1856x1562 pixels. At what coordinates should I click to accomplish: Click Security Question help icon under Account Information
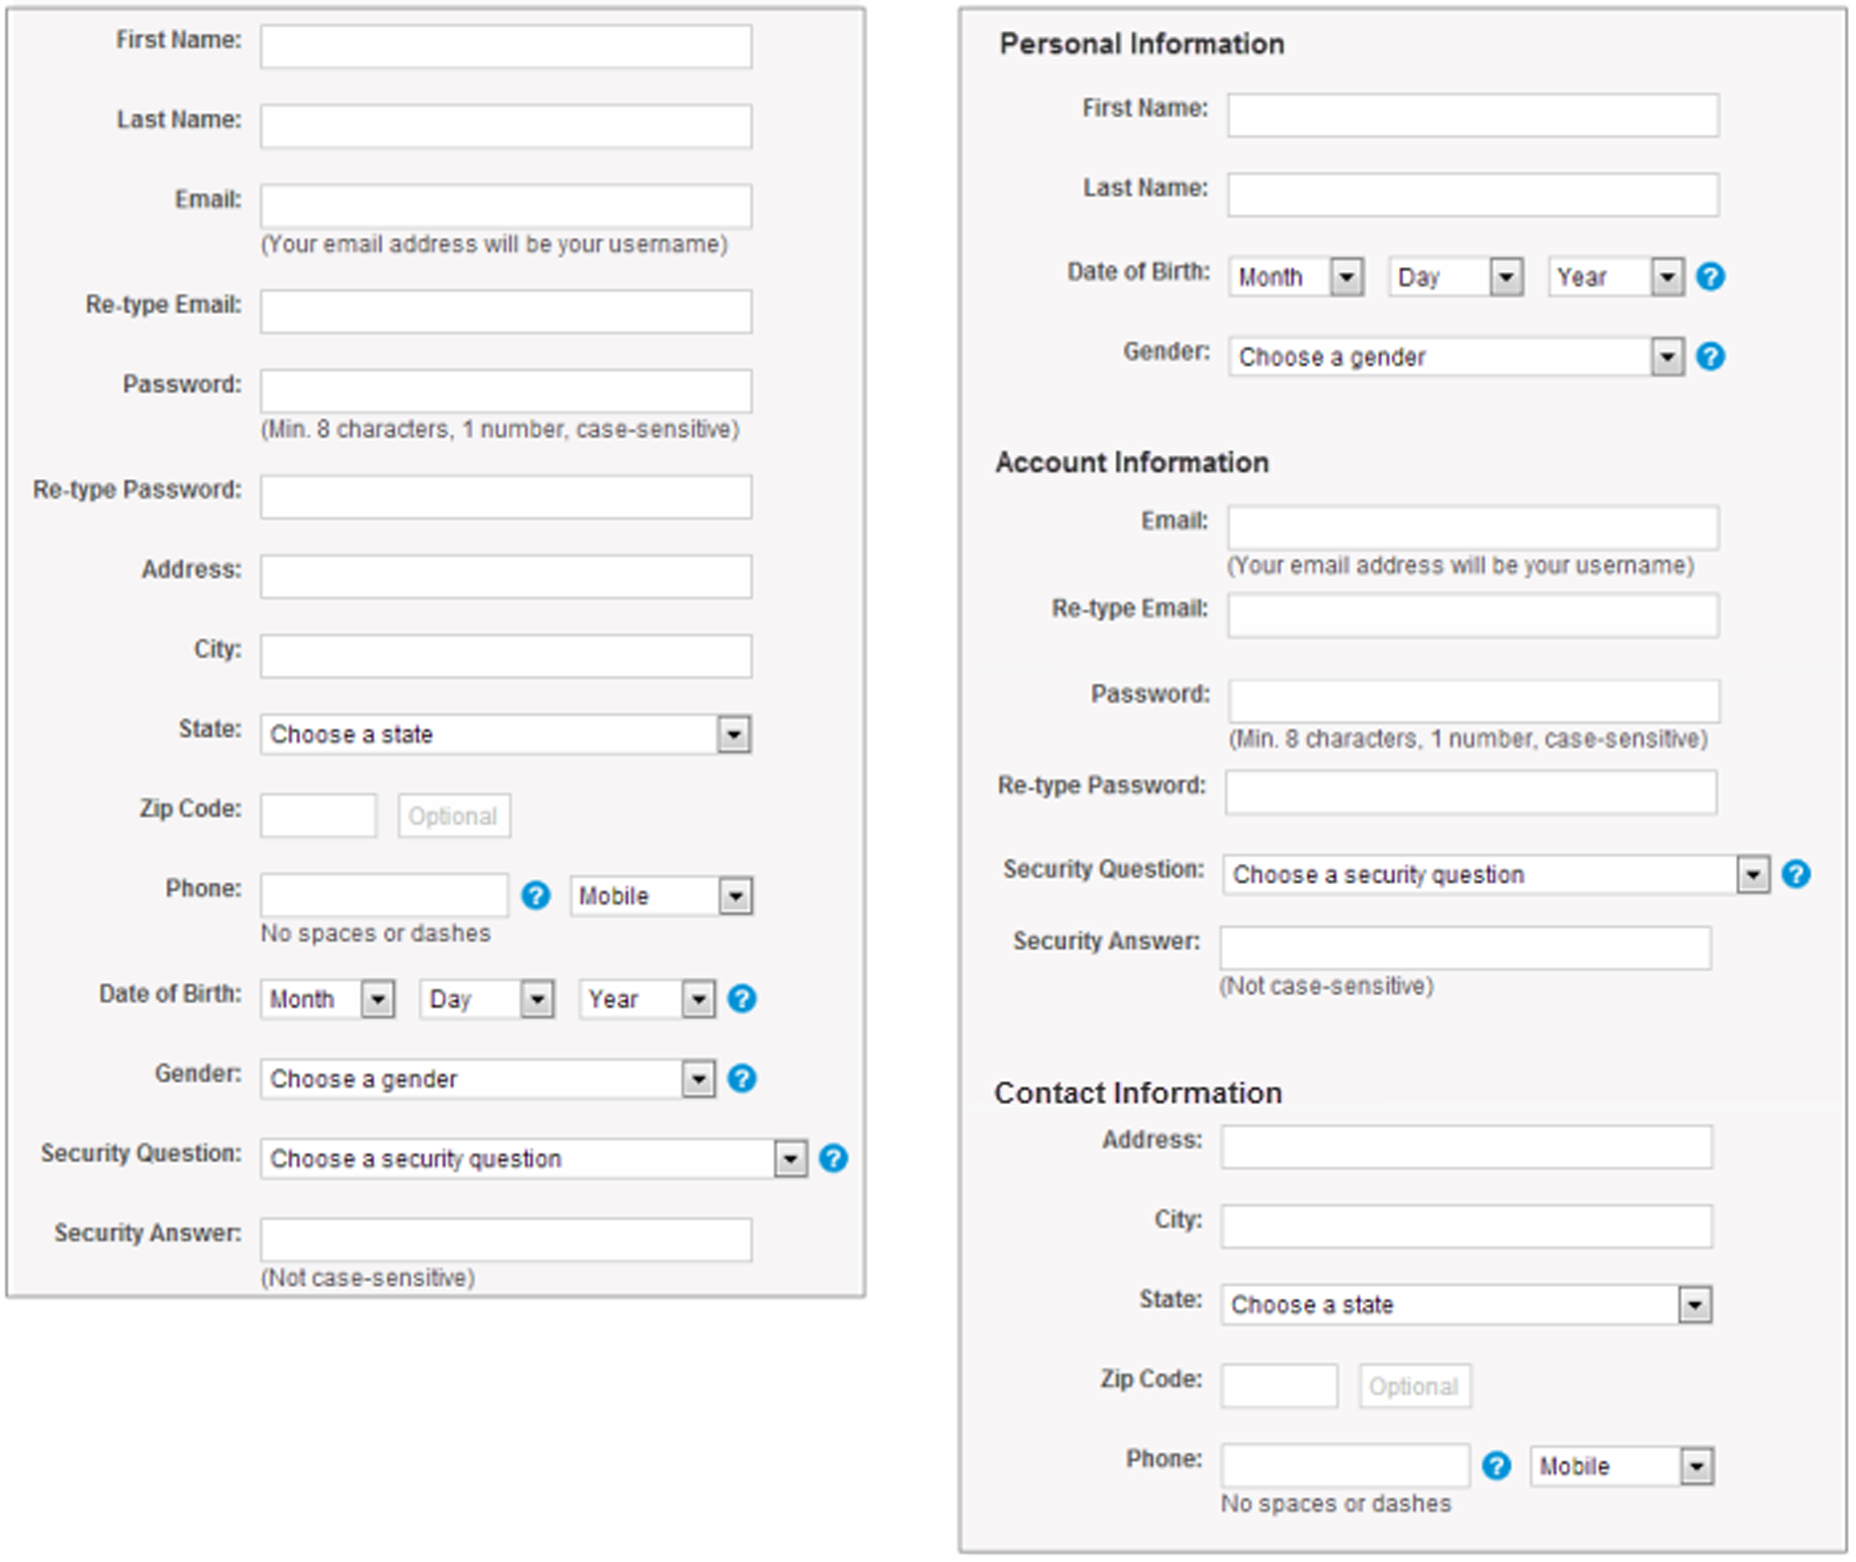tap(1796, 874)
